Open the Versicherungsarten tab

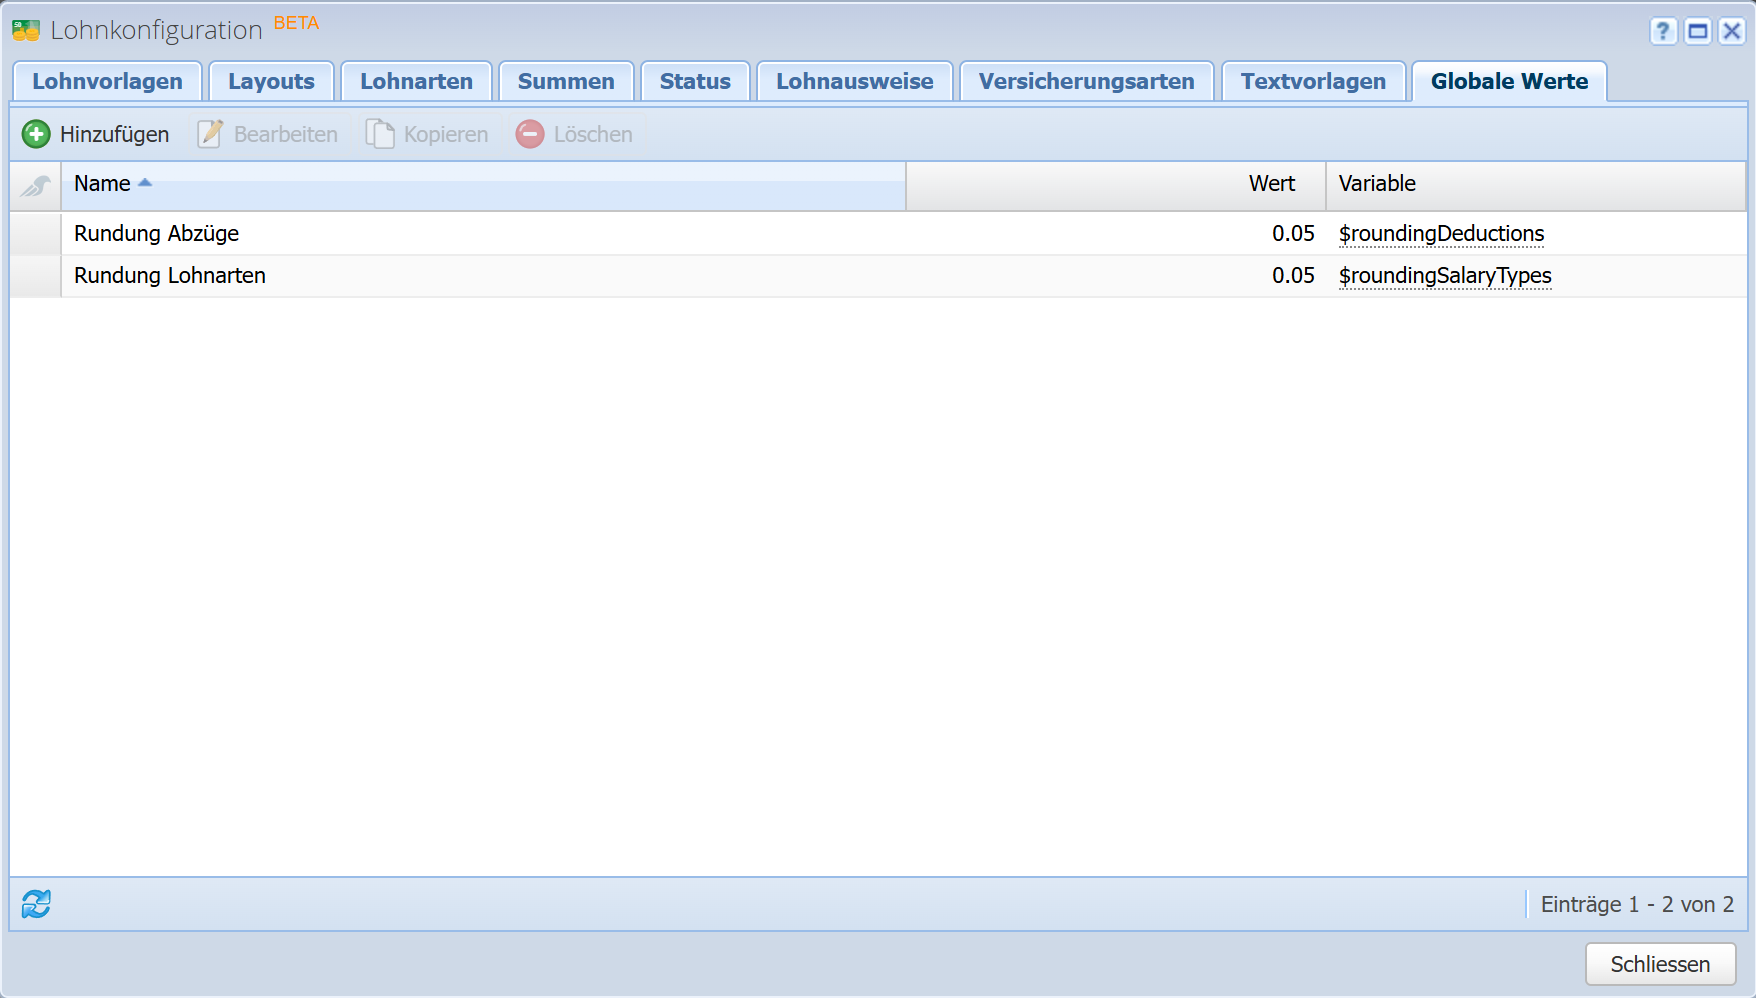[1086, 82]
